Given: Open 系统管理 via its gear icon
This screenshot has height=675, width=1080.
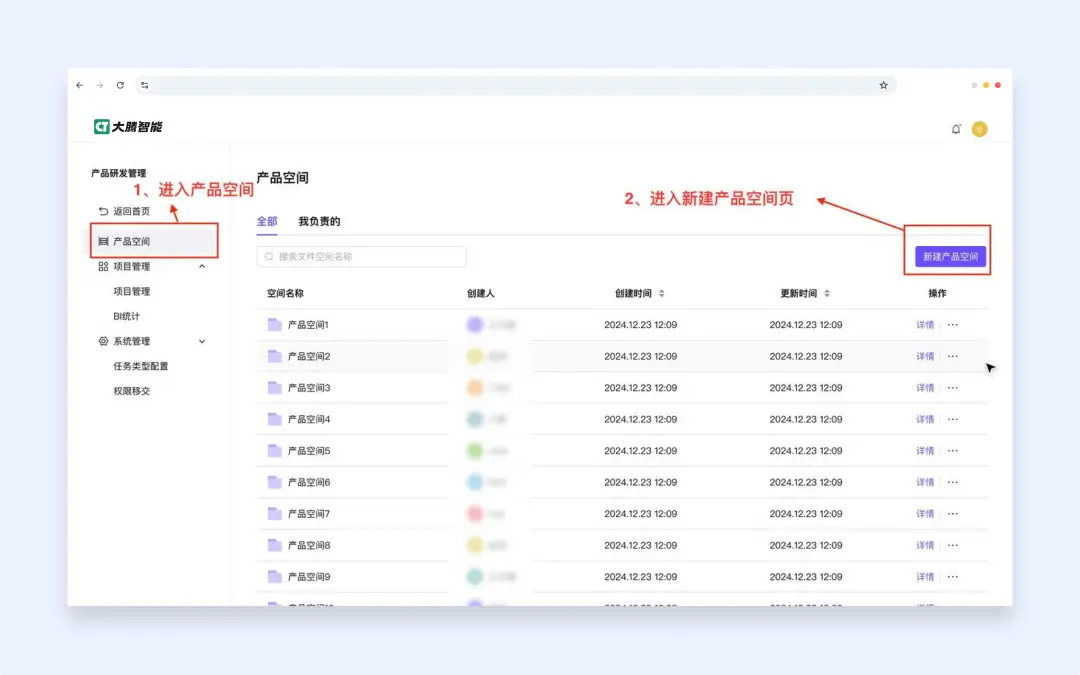Looking at the screenshot, I should point(103,341).
